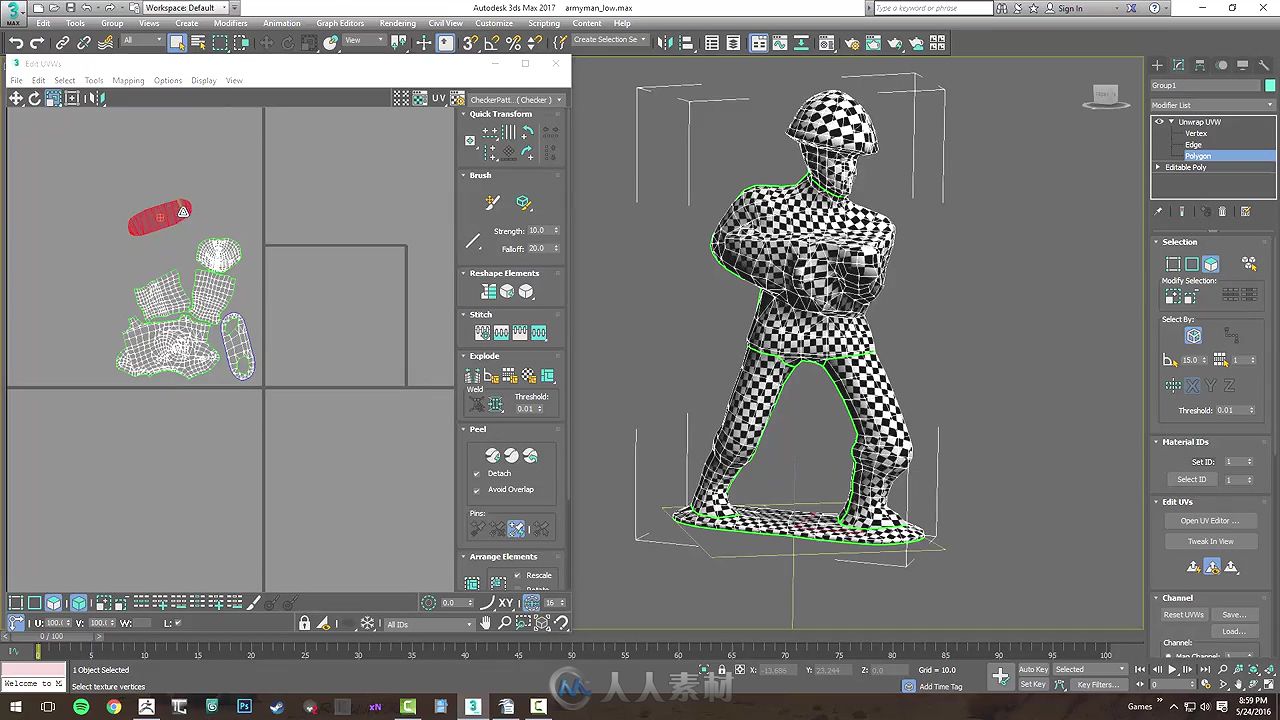The image size is (1280, 720).
Task: Click the Reset UVWs button
Action: (1183, 615)
